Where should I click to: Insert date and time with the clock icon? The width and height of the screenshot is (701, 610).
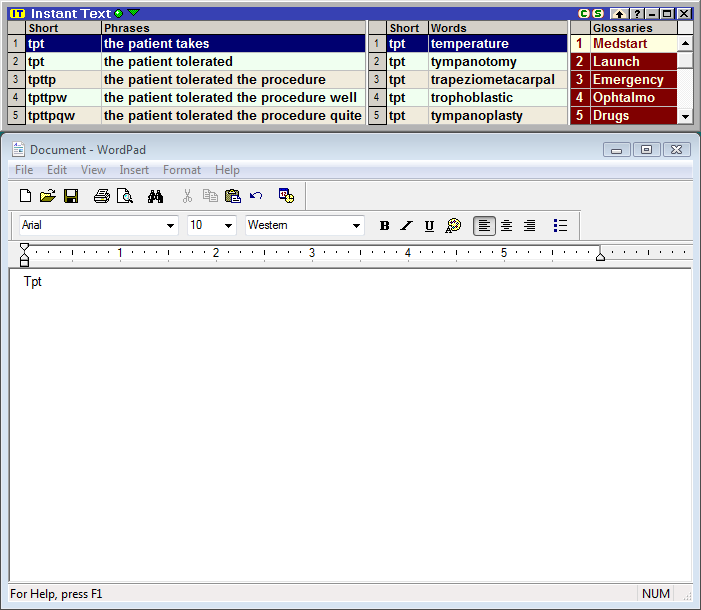286,195
